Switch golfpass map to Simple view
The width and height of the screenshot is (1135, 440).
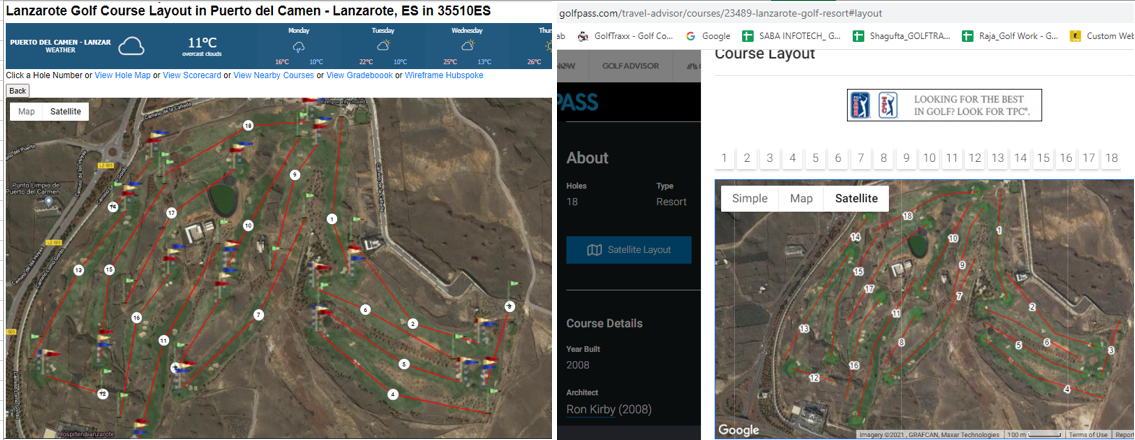pyautogui.click(x=749, y=198)
